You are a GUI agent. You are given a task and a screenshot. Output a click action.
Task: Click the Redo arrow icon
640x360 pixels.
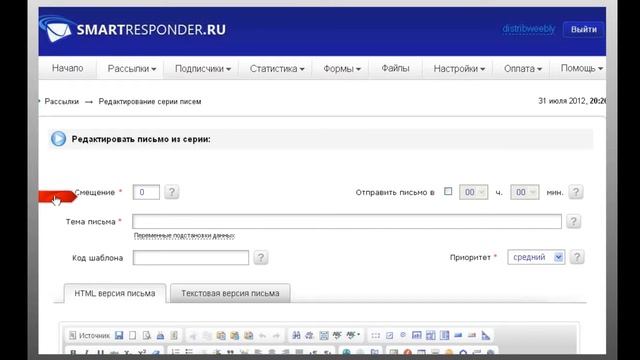(276, 336)
